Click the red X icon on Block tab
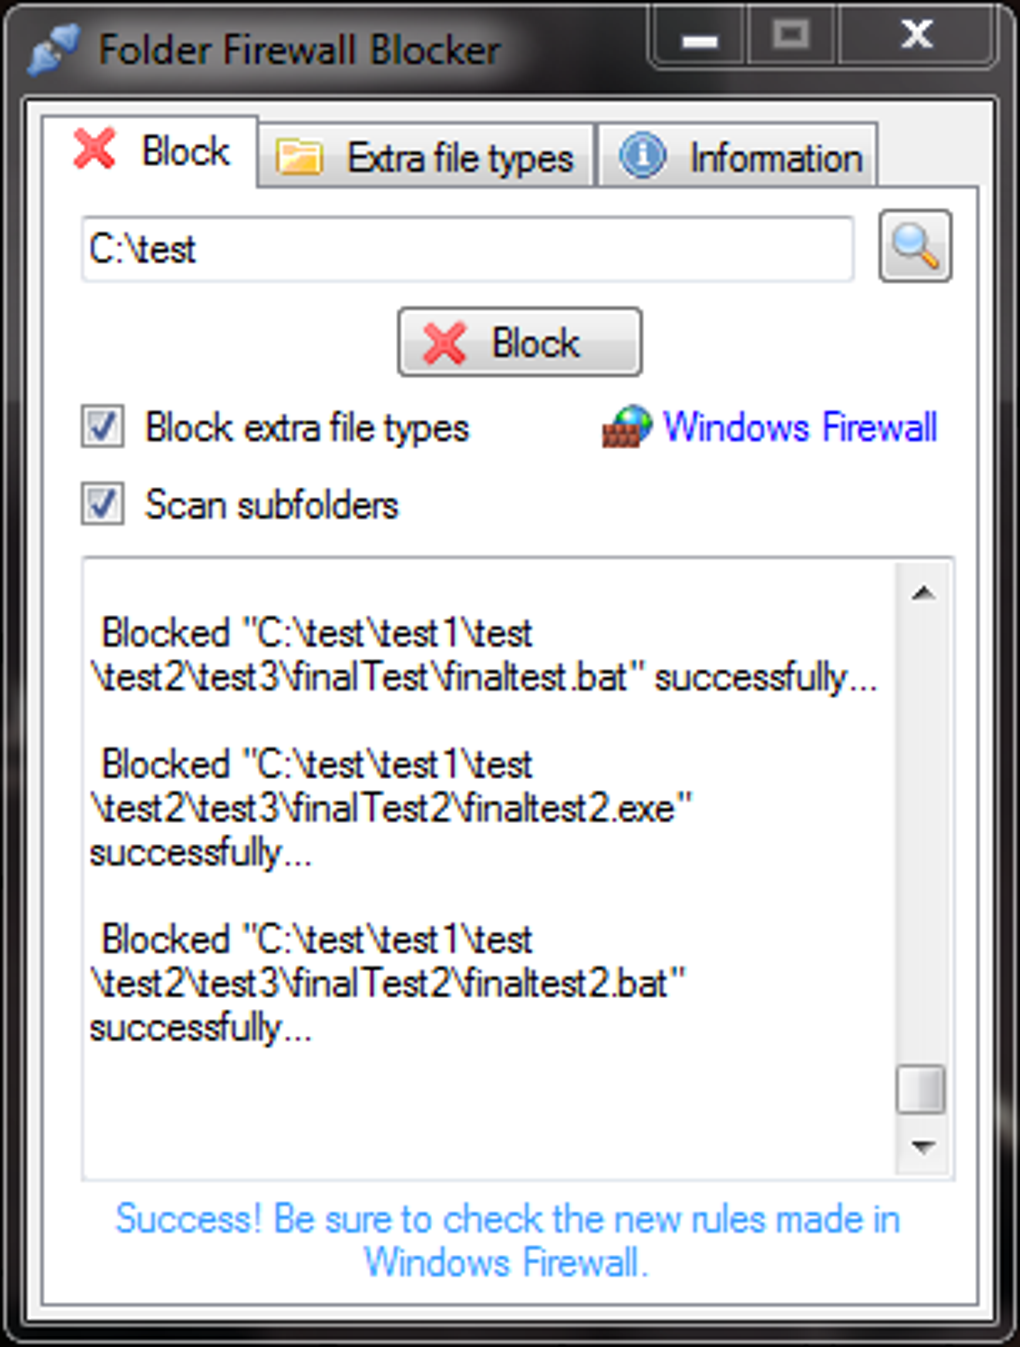 [95, 150]
